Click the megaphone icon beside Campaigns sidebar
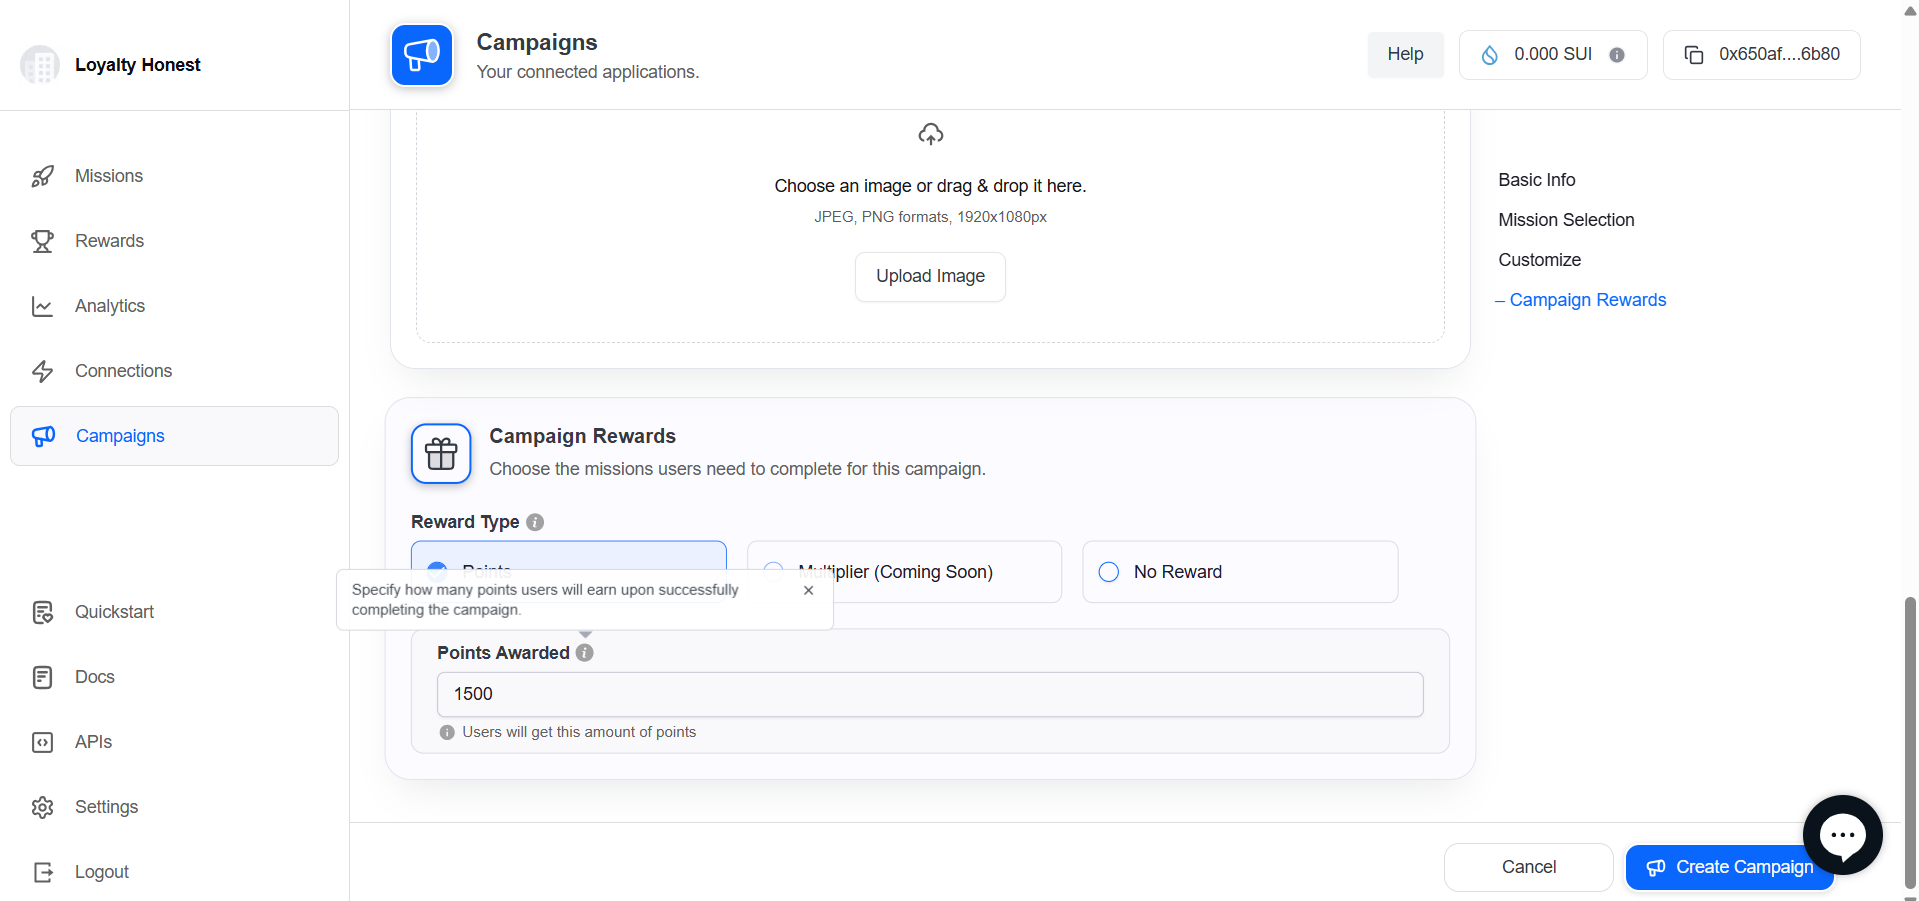Viewport: 1919px width, 901px height. [x=43, y=436]
